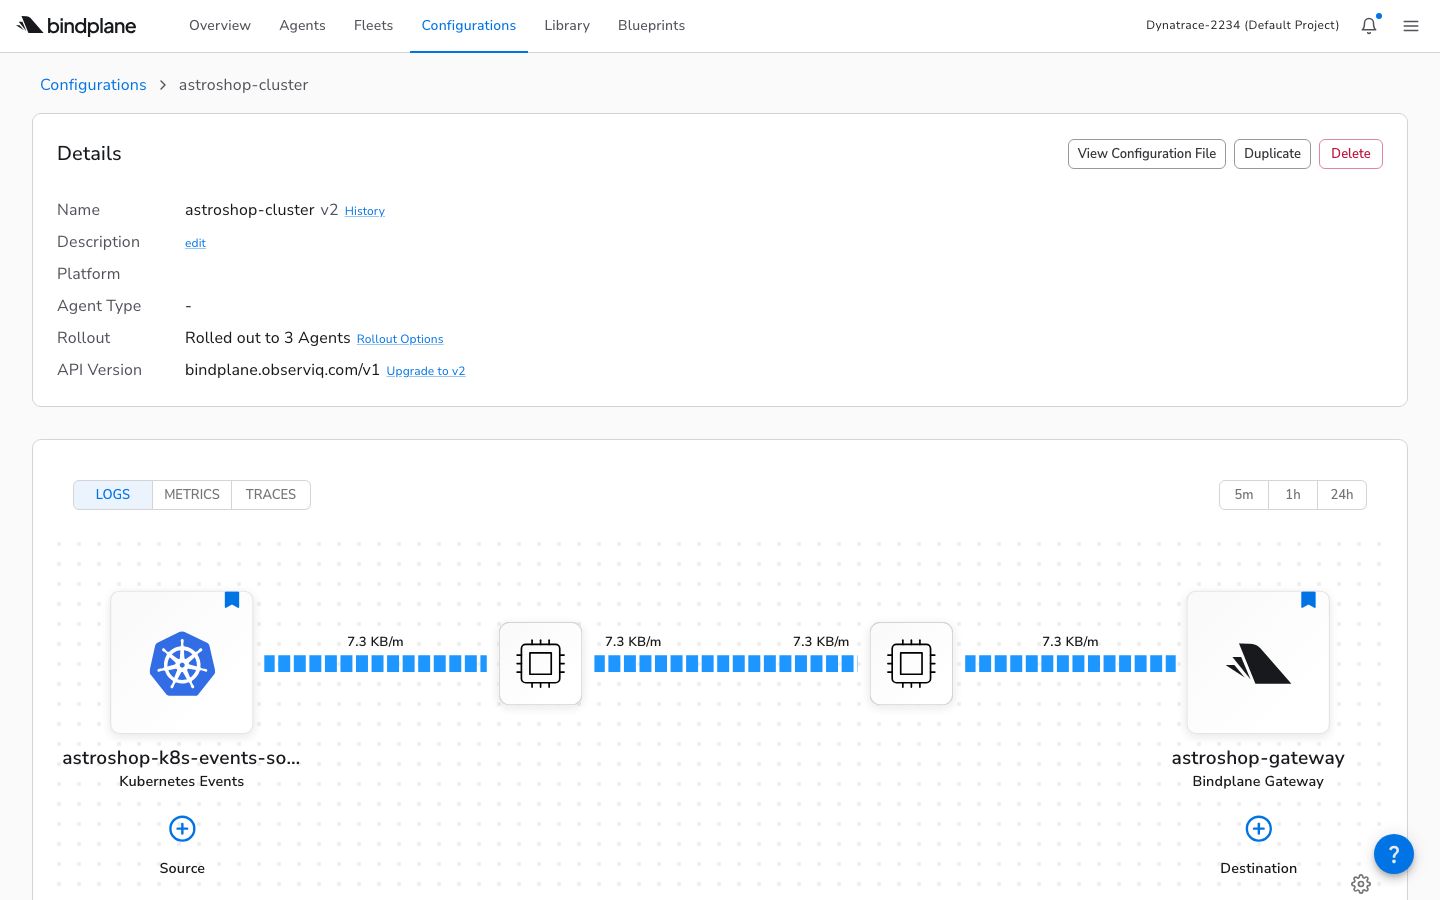The width and height of the screenshot is (1440, 900).
Task: Switch to the METRICS tab
Action: click(x=191, y=494)
